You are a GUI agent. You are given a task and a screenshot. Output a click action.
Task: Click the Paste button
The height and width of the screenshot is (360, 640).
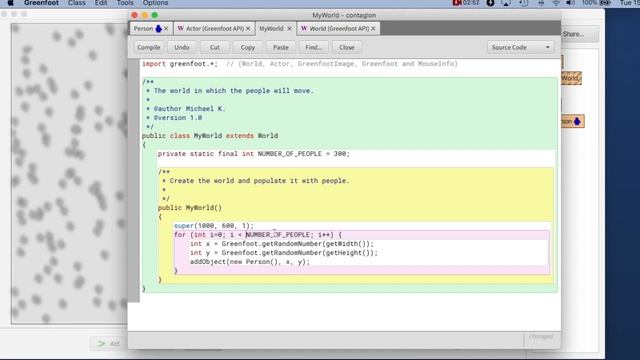pyautogui.click(x=281, y=47)
